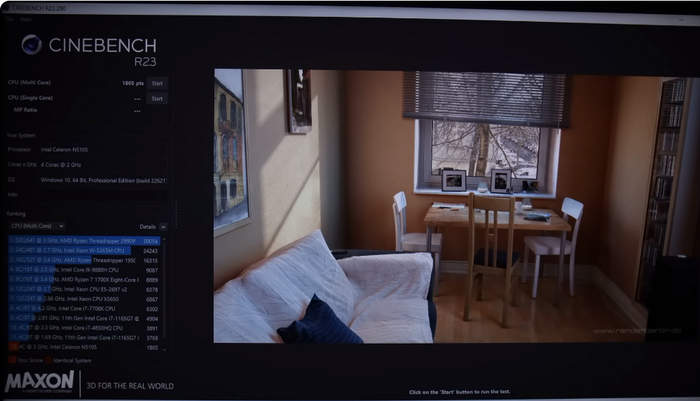Viewport: 700px width, 401px height.
Task: Click the Details label in Ranking
Action: [147, 227]
